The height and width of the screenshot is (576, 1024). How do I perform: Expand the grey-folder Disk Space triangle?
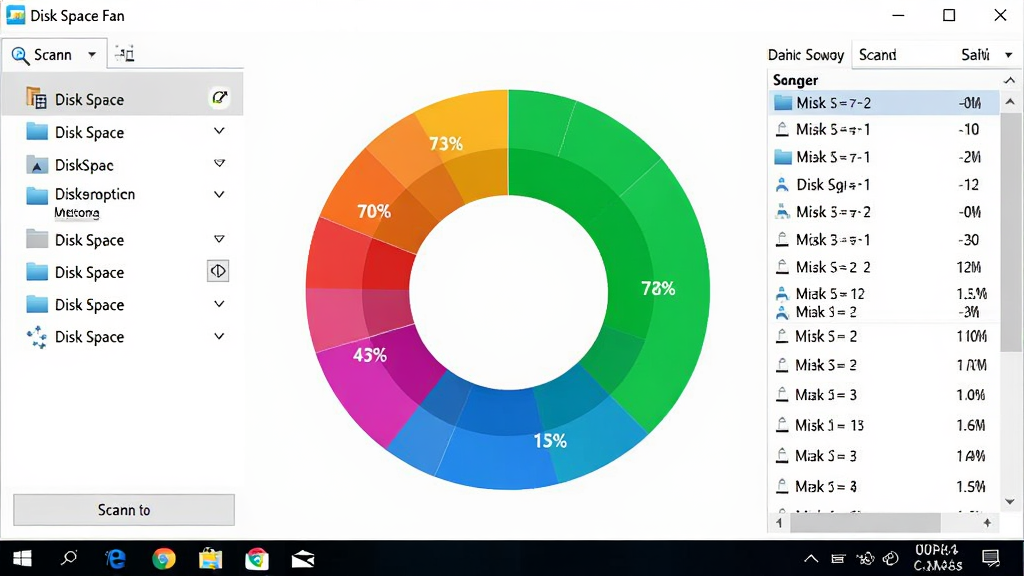(219, 239)
